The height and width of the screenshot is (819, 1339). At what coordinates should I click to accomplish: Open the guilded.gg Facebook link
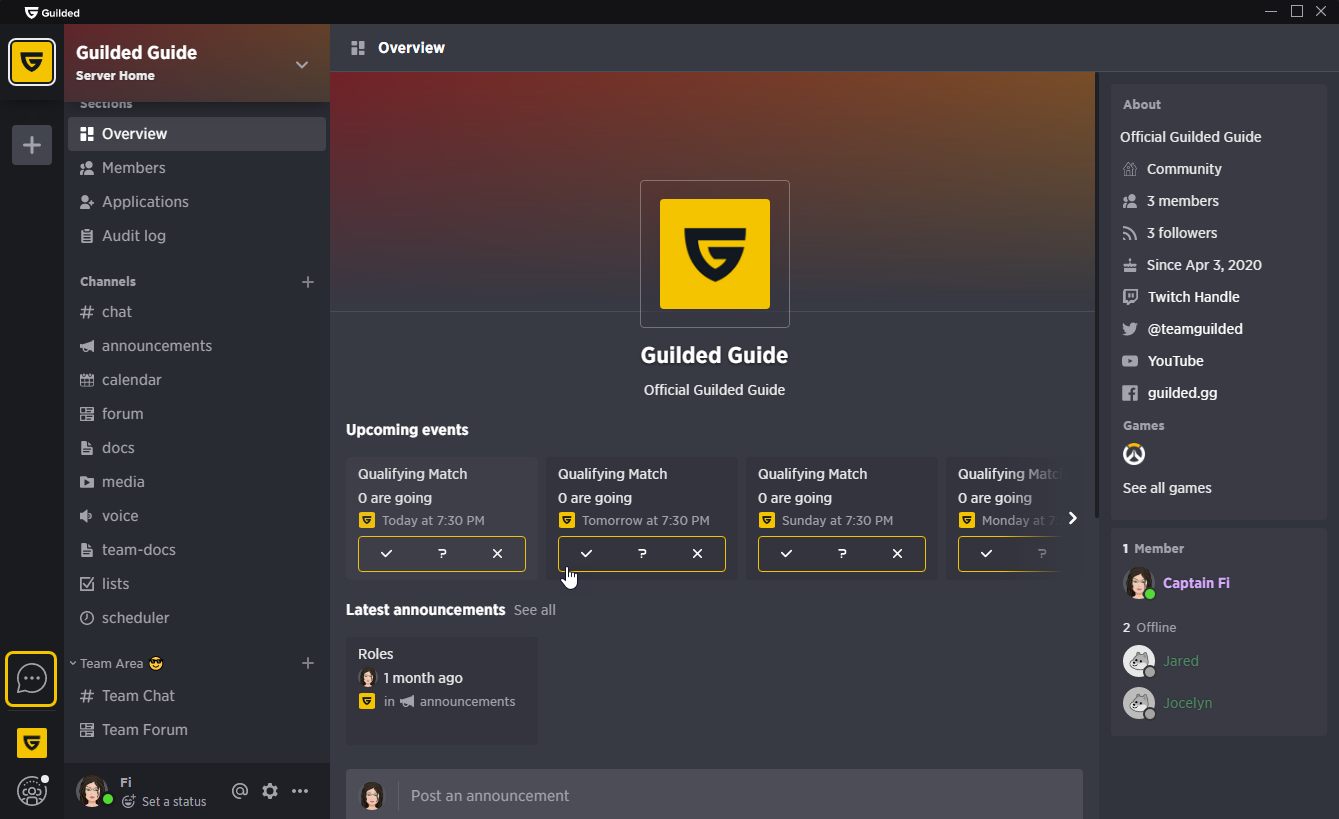[x=1183, y=393]
